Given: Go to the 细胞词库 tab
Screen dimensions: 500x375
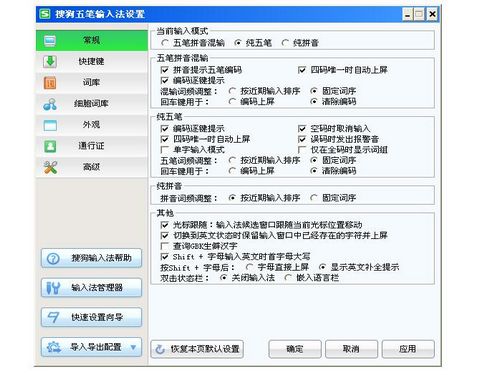Looking at the screenshot, I should (x=92, y=104).
